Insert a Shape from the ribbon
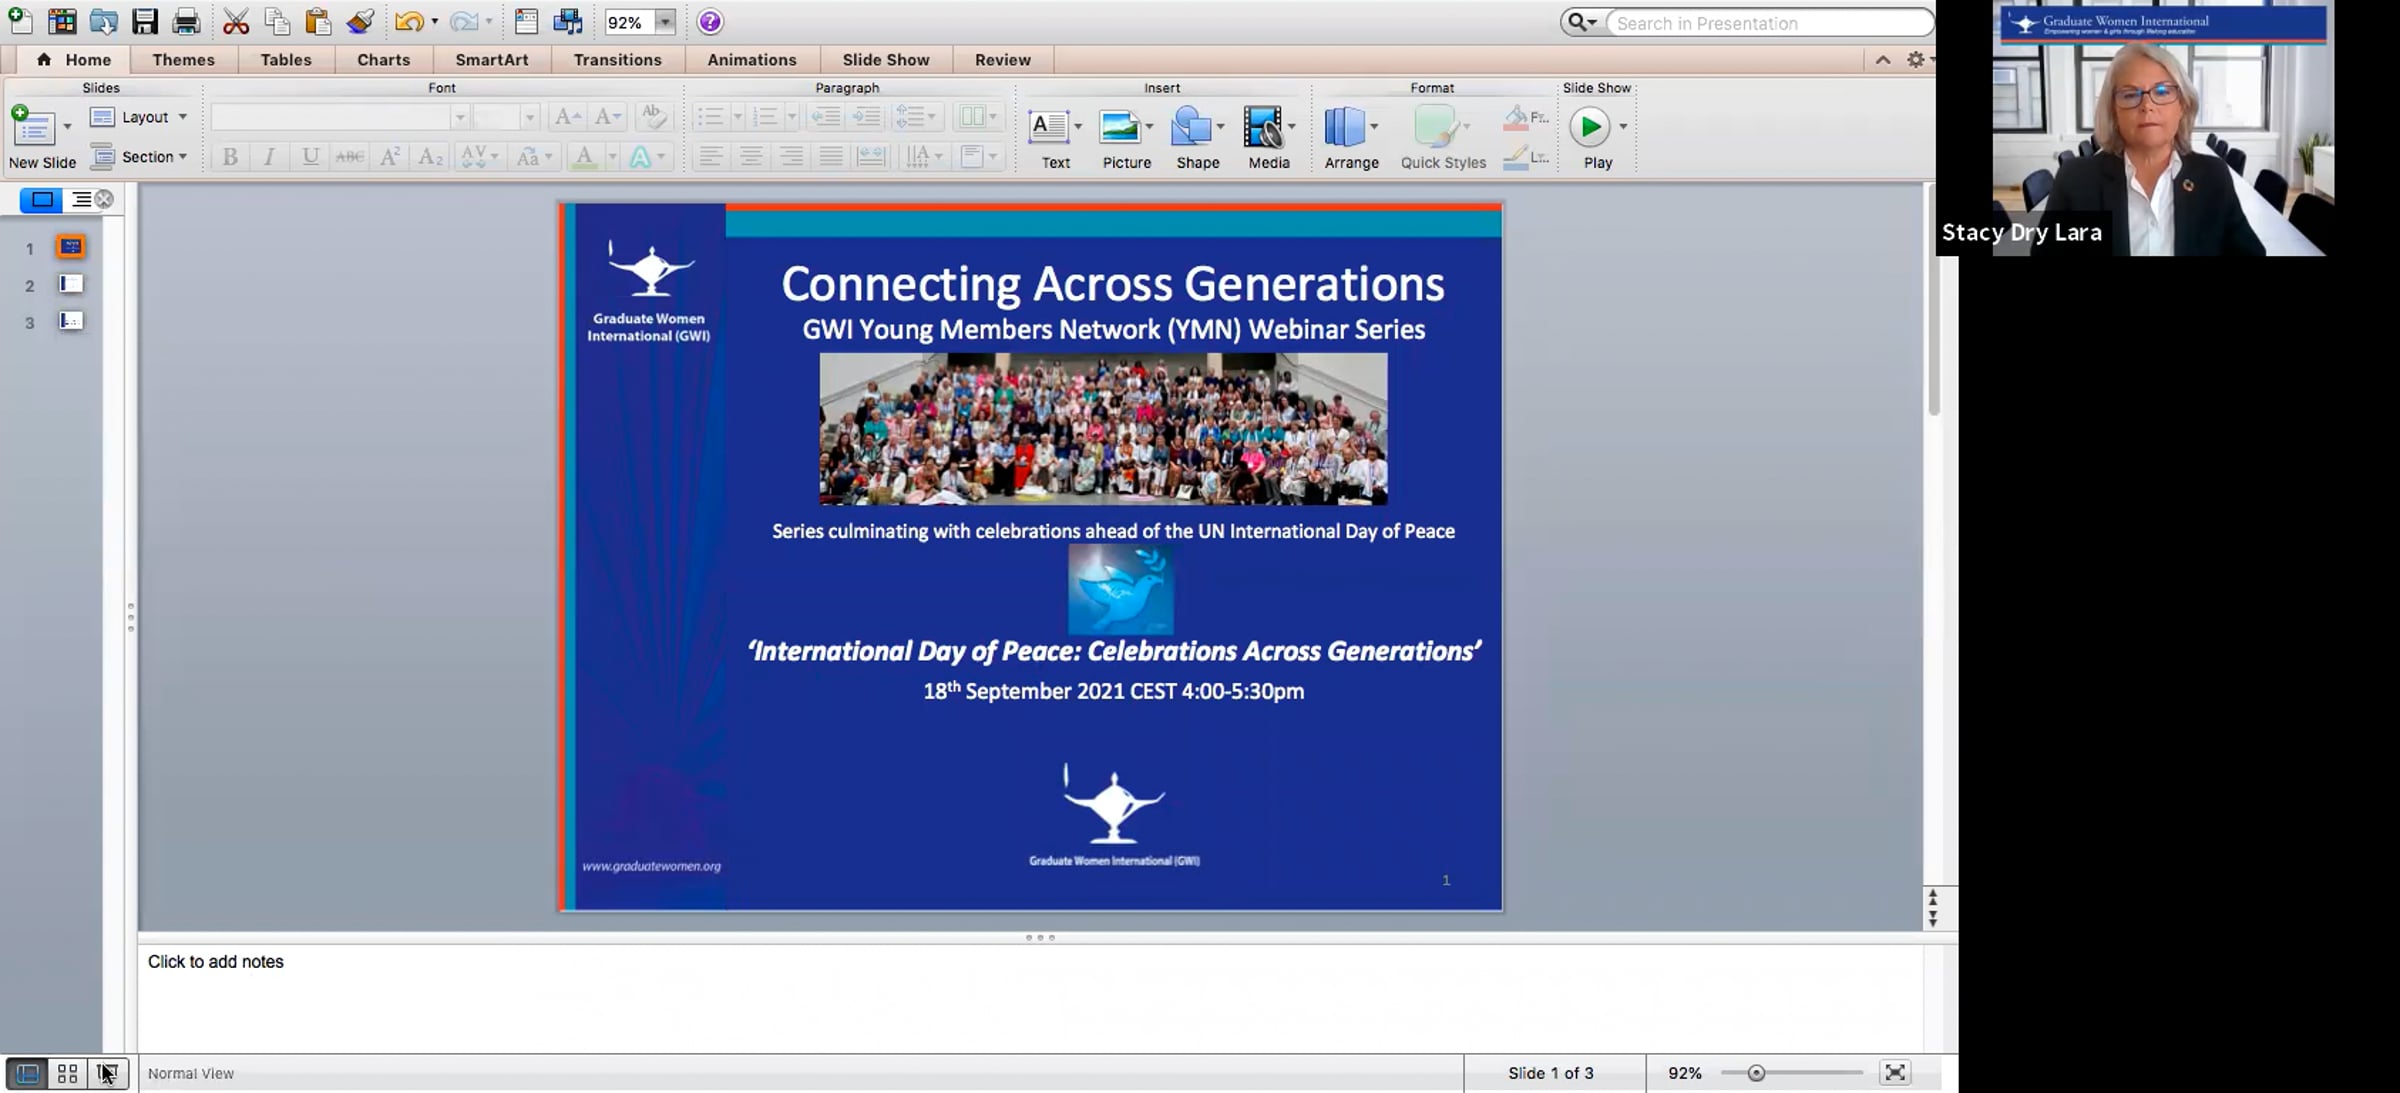 (1191, 128)
